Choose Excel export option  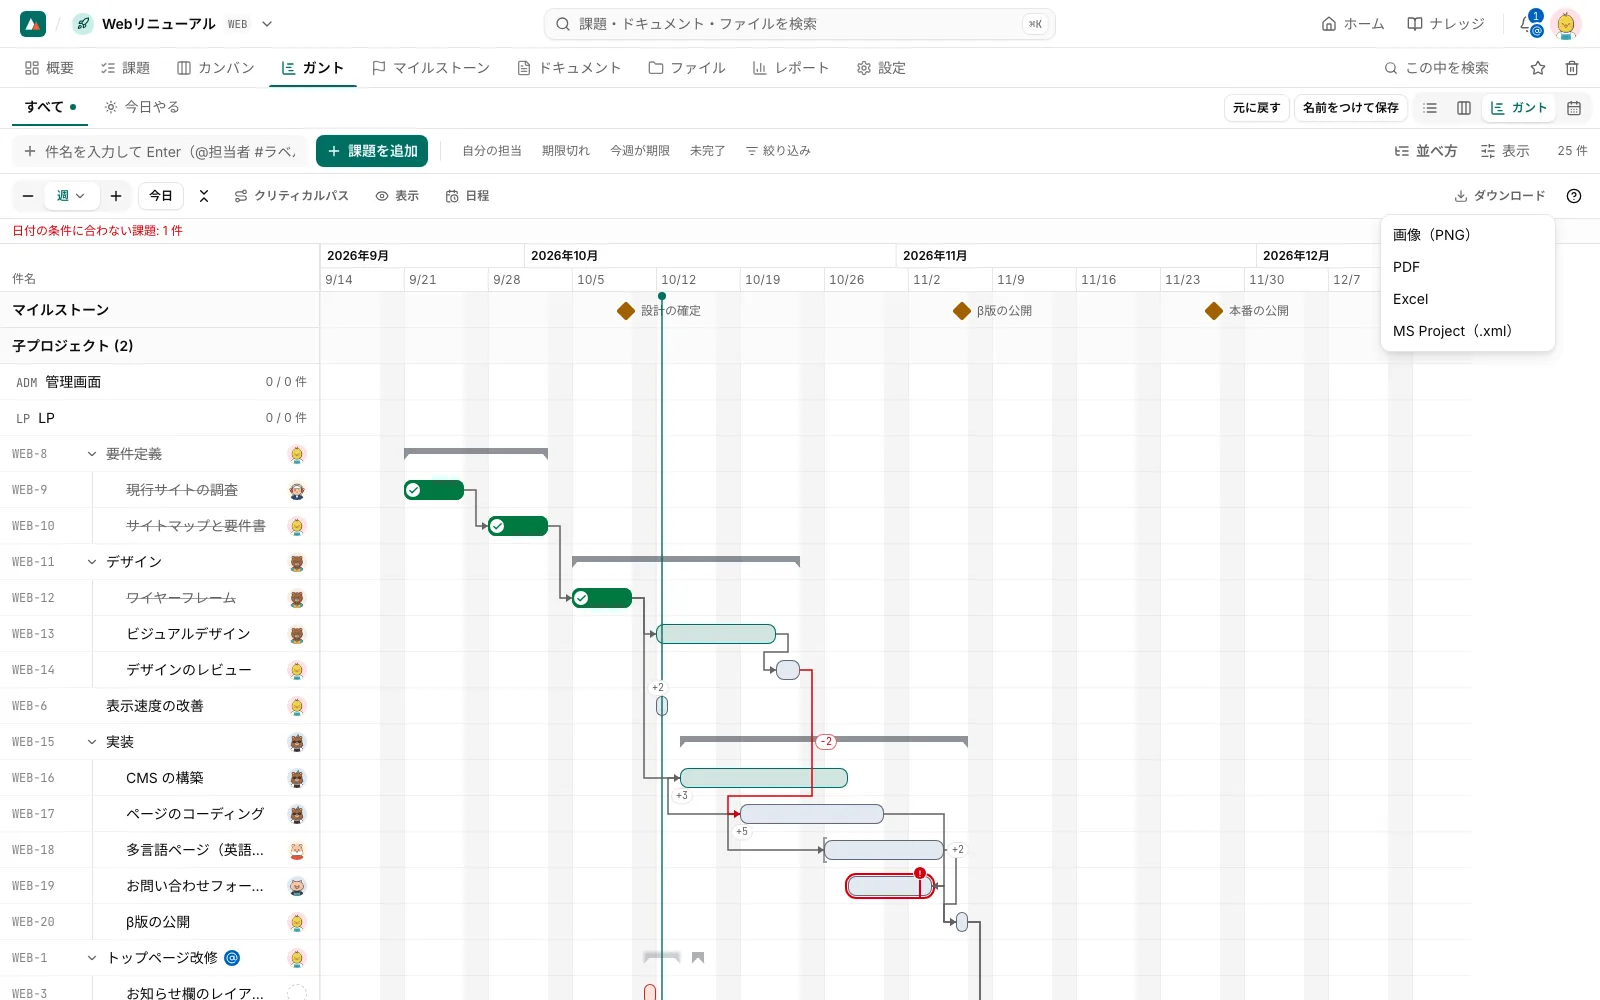point(1467,299)
